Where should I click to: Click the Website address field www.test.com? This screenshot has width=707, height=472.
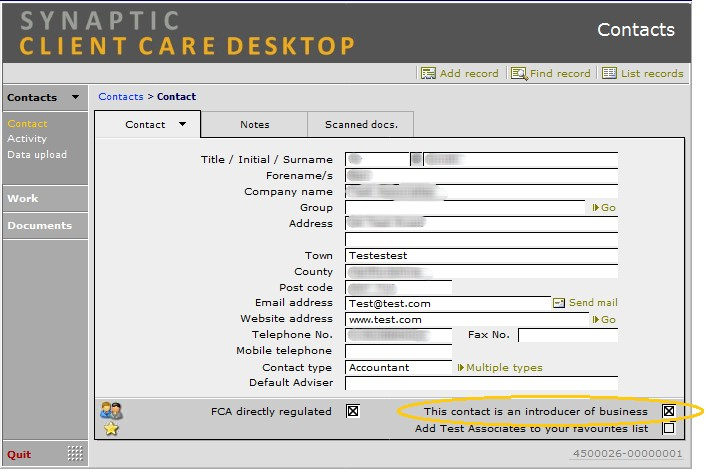[467, 320]
